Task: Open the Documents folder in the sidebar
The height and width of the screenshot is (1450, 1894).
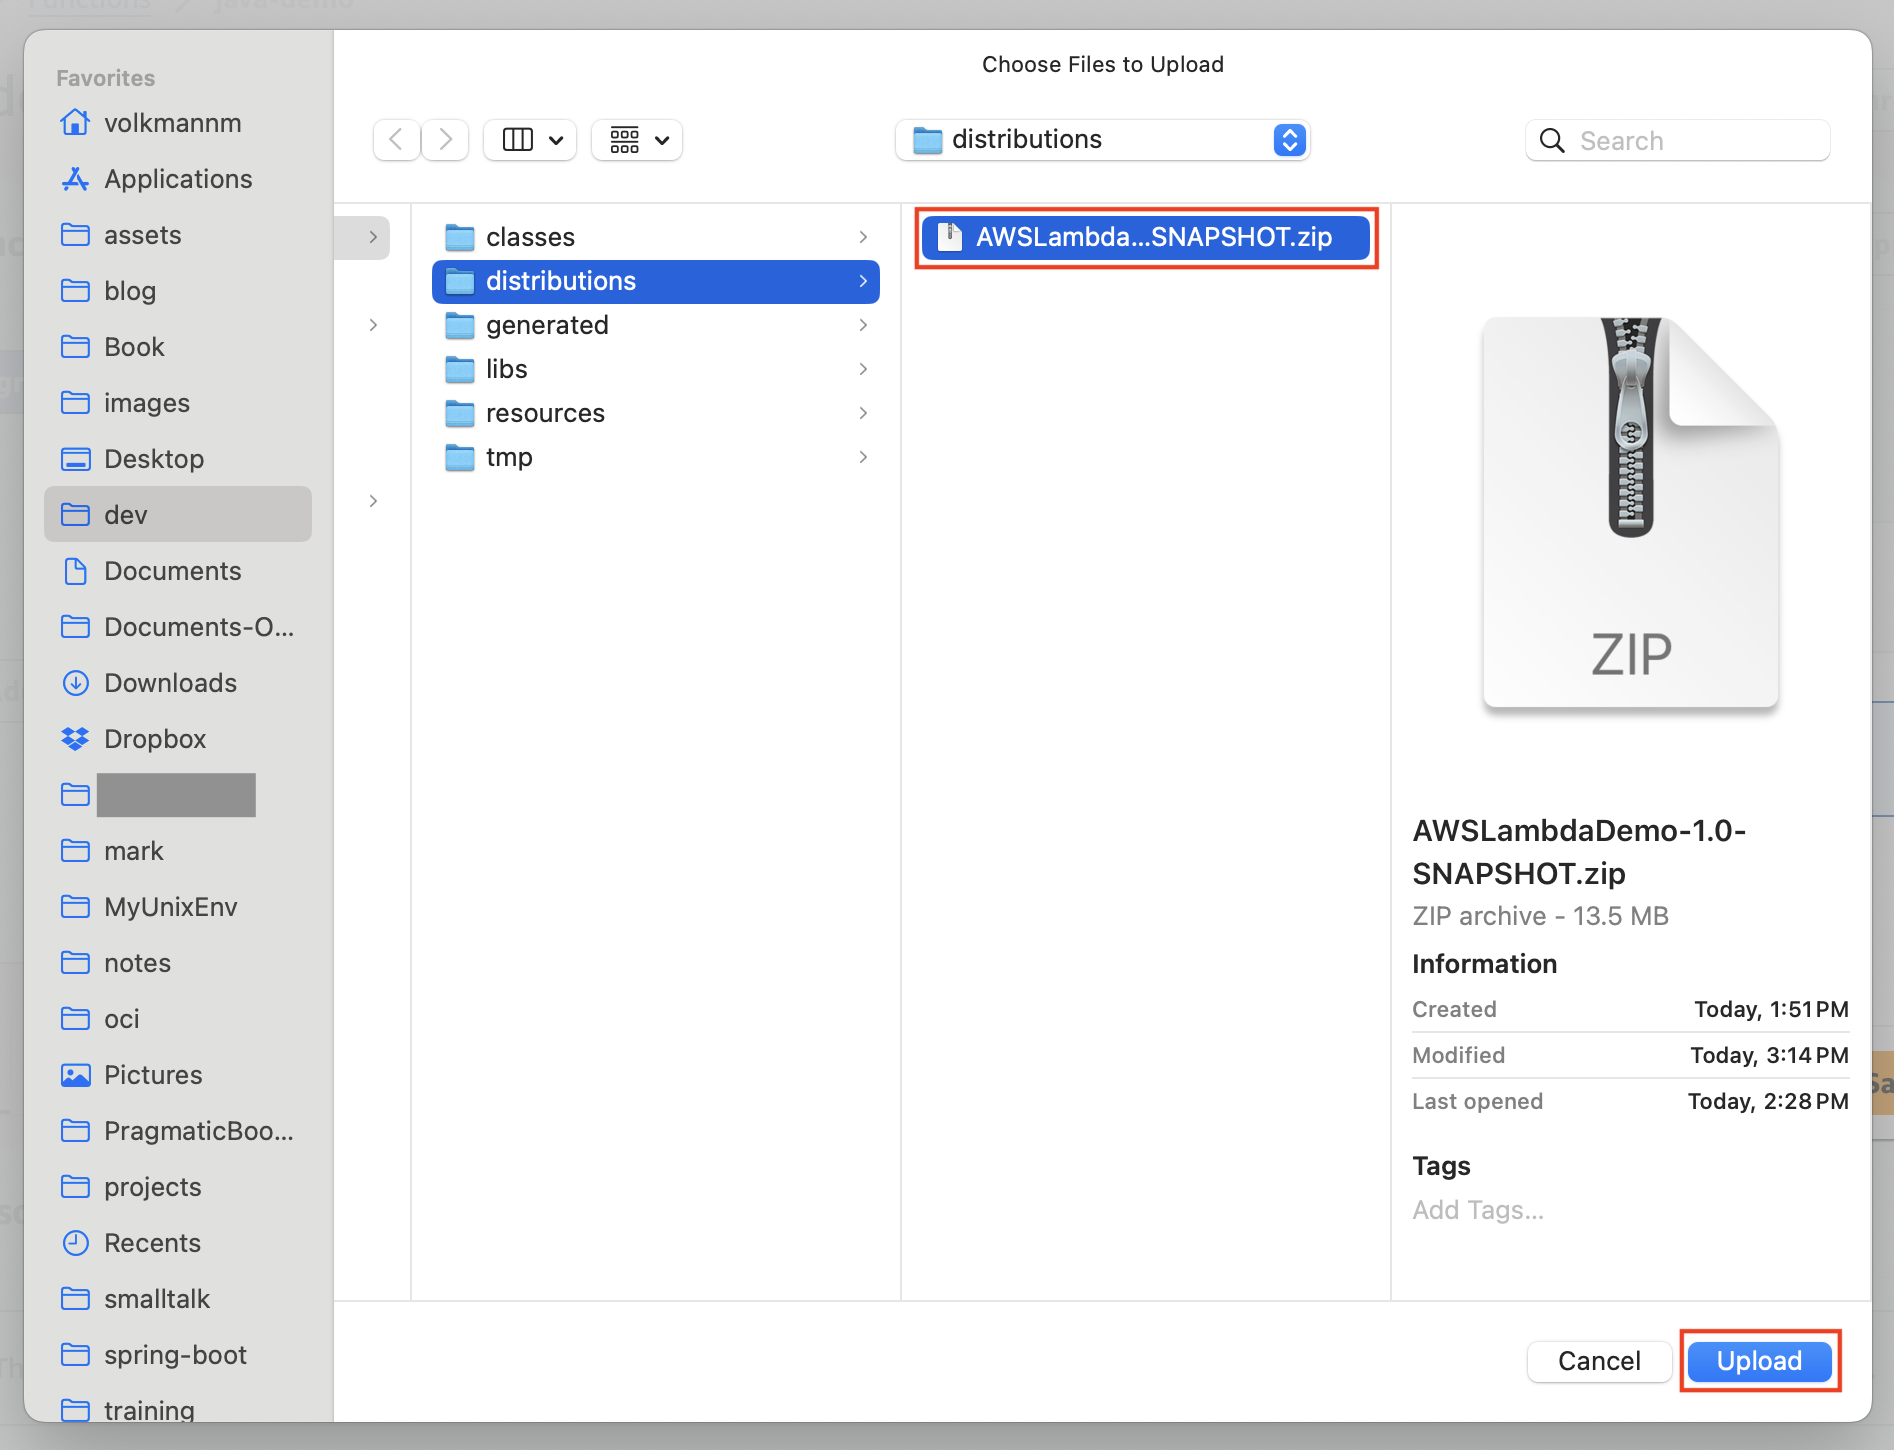Action: coord(172,571)
